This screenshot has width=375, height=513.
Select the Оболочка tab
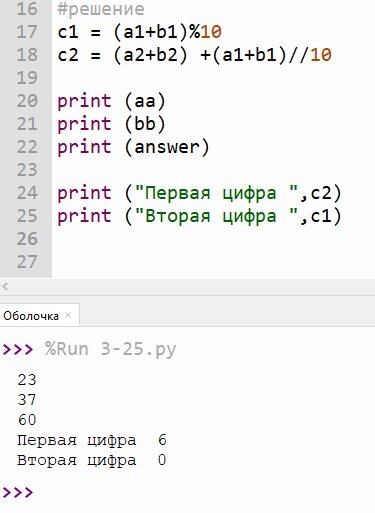pos(31,316)
